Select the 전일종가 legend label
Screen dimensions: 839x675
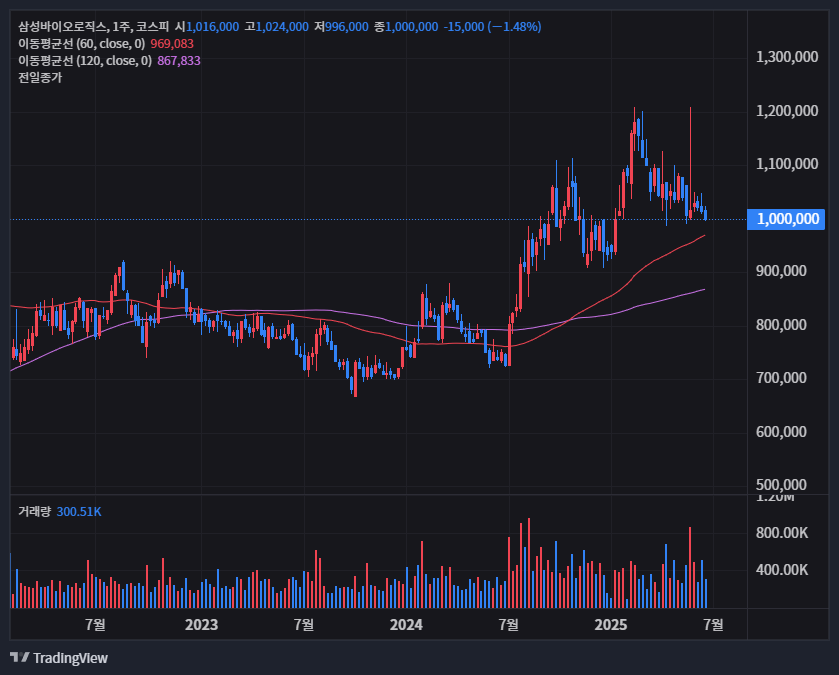tap(40, 78)
